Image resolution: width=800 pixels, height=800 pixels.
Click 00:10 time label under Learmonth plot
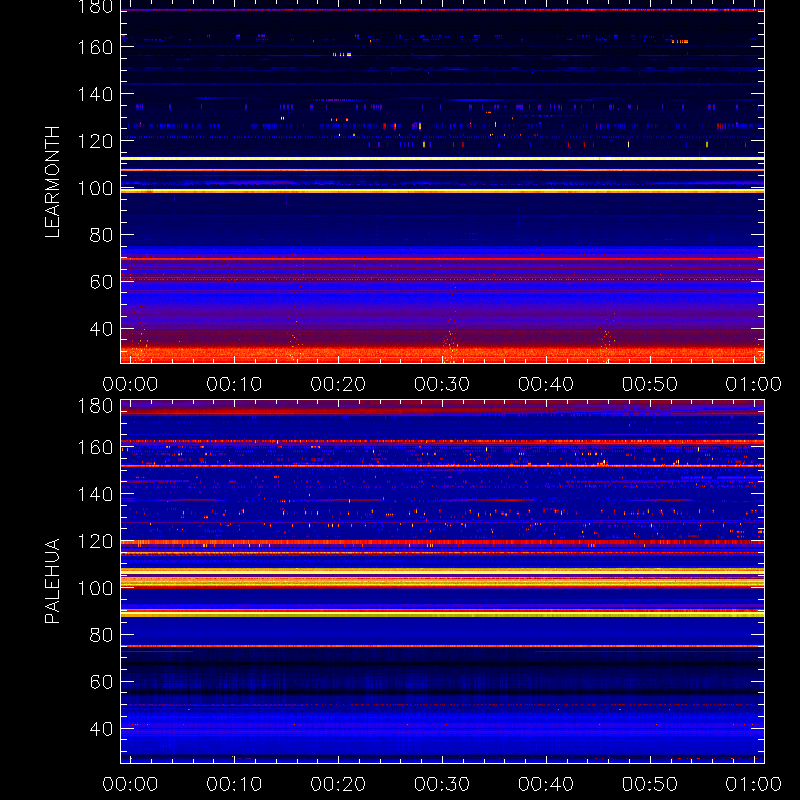234,384
